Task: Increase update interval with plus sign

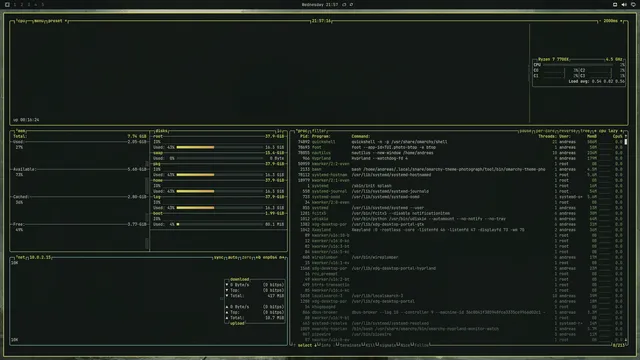Action: [x=622, y=21]
